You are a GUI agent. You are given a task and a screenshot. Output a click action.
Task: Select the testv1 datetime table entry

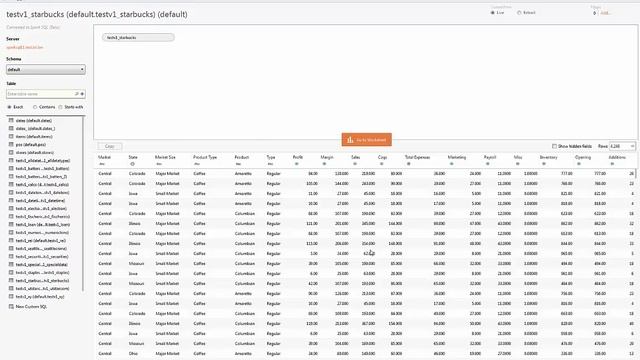(40, 200)
